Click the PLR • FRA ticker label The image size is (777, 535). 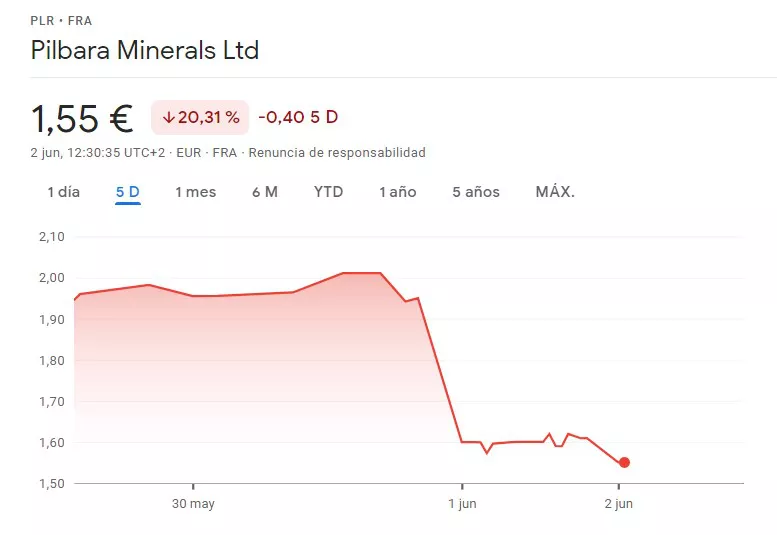click(x=59, y=20)
